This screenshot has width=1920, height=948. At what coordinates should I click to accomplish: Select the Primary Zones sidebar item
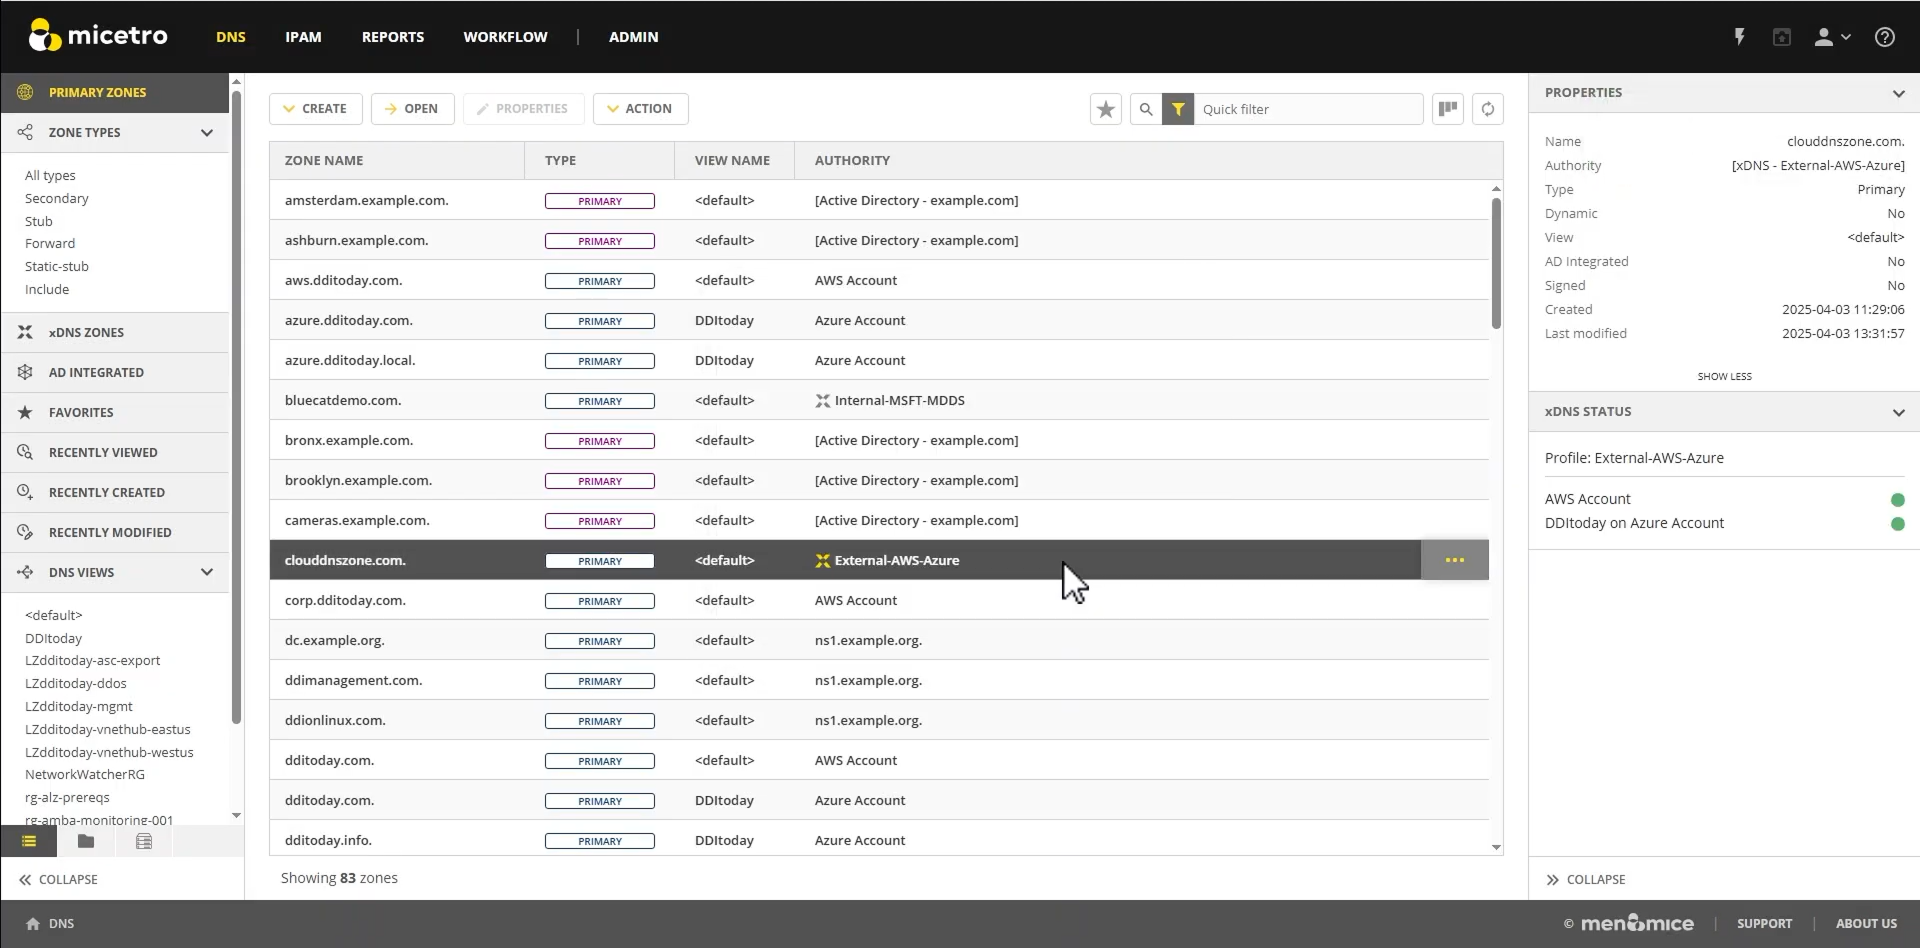click(x=115, y=92)
